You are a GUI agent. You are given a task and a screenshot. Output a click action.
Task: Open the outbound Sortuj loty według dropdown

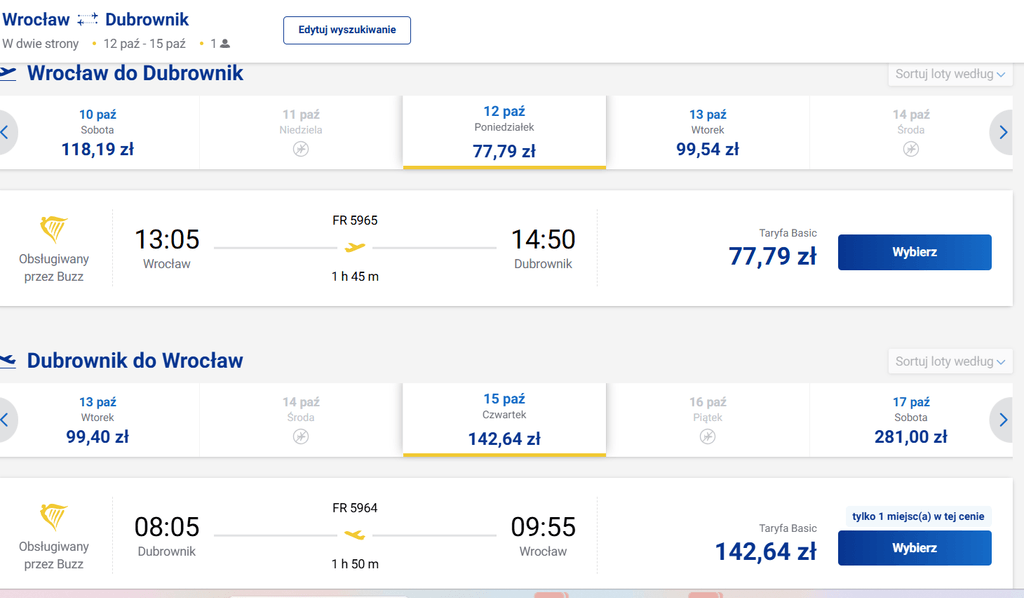tap(950, 74)
